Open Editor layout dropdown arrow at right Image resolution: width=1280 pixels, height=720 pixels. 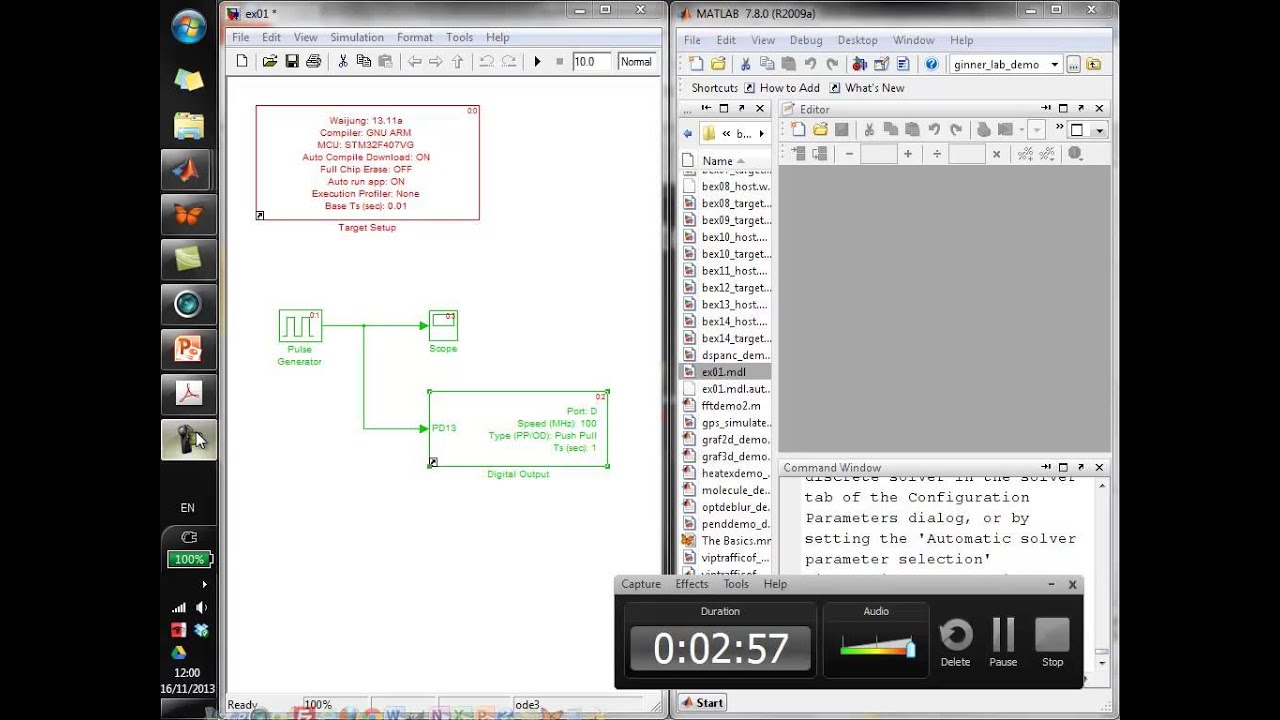point(1099,130)
